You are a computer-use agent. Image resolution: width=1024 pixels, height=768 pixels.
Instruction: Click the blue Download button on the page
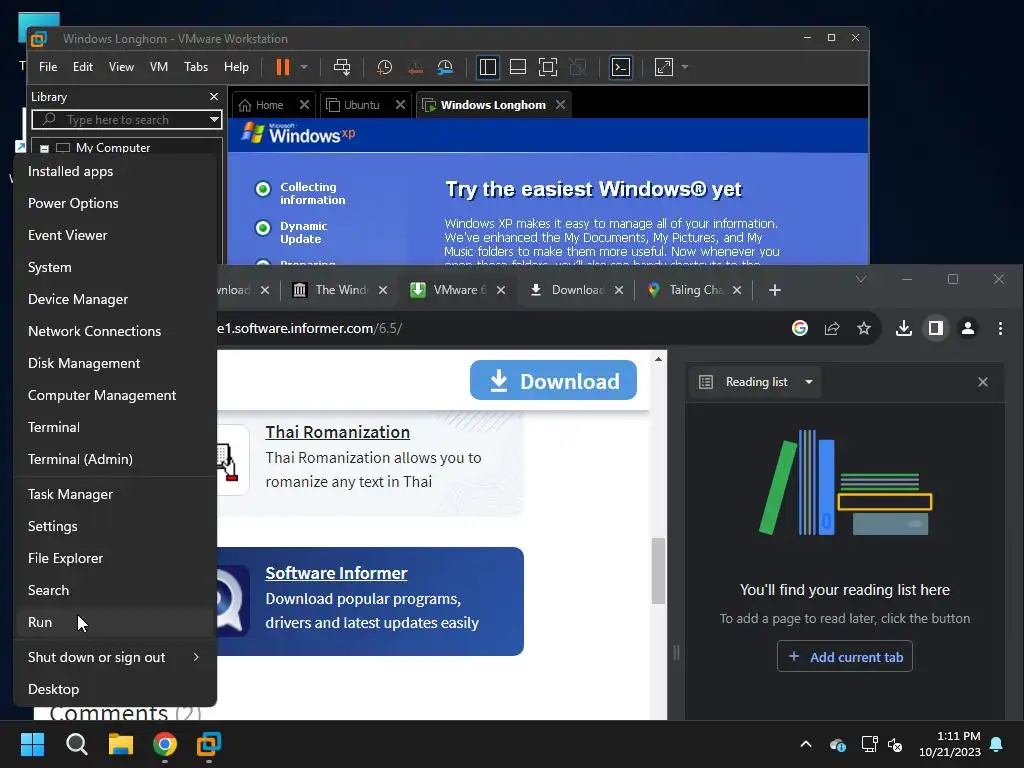point(552,380)
